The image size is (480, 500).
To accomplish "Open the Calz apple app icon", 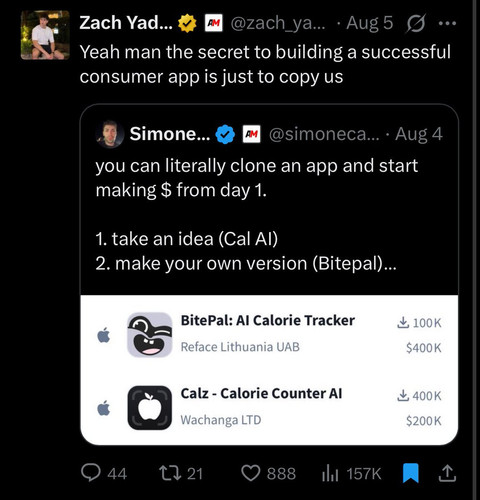I will pyautogui.click(x=150, y=408).
